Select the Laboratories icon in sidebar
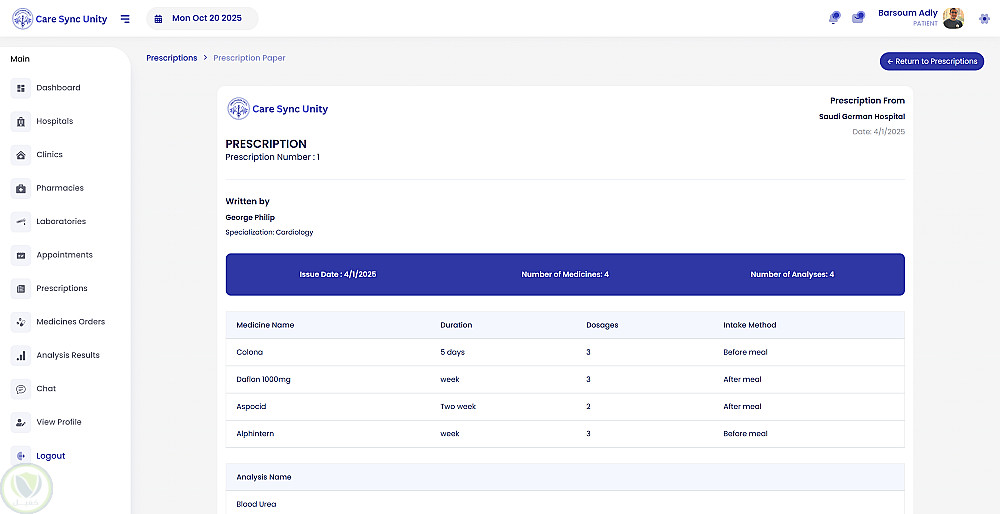1000x514 pixels. point(21,222)
